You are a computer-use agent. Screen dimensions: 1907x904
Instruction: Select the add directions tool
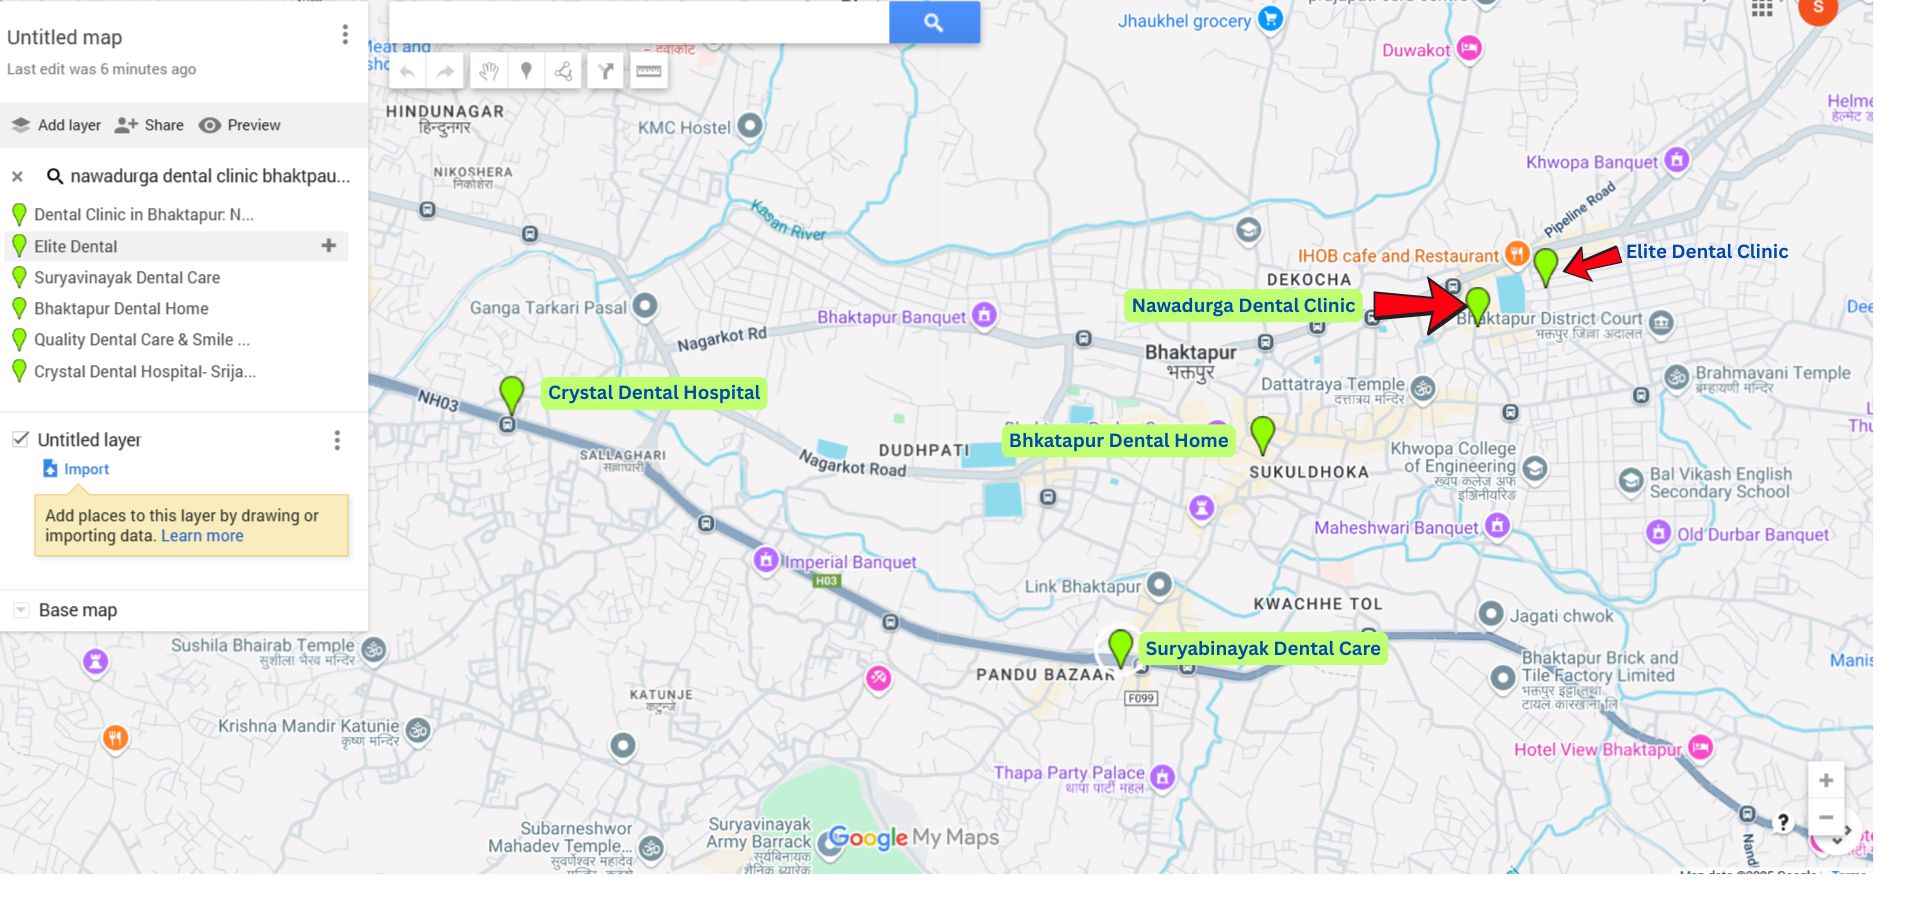606,71
